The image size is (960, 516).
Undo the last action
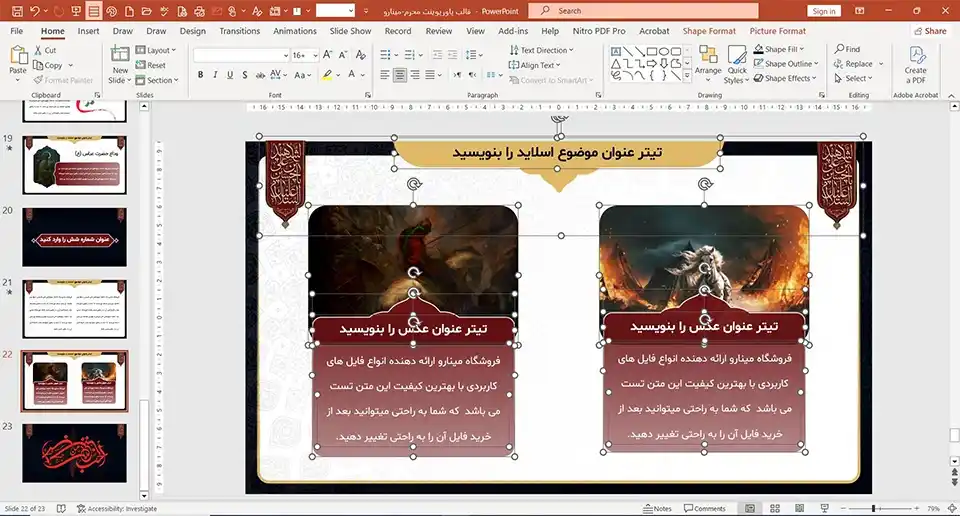[35, 11]
